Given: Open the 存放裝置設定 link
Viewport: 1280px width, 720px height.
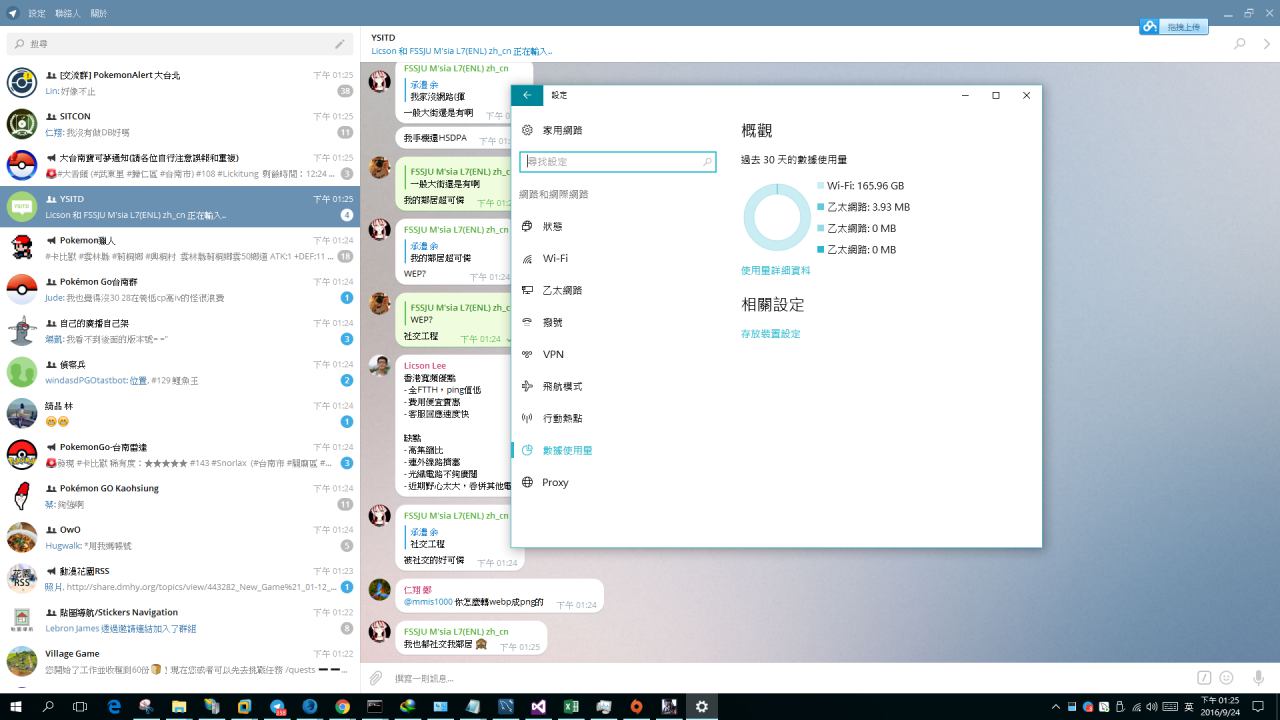Looking at the screenshot, I should click(770, 334).
